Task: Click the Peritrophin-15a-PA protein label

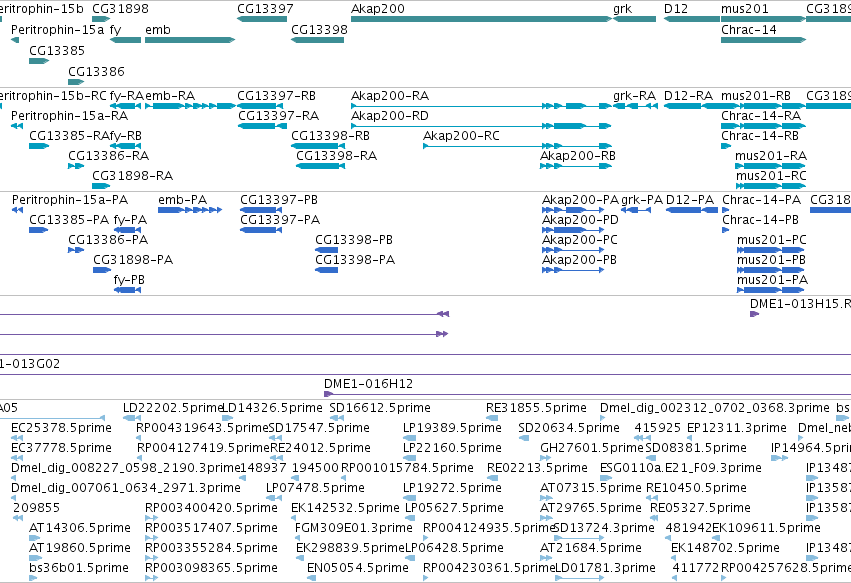Action: tap(70, 200)
